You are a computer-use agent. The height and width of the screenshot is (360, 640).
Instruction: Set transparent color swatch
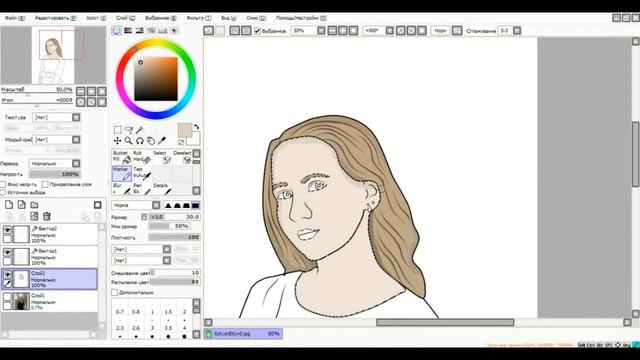click(181, 142)
